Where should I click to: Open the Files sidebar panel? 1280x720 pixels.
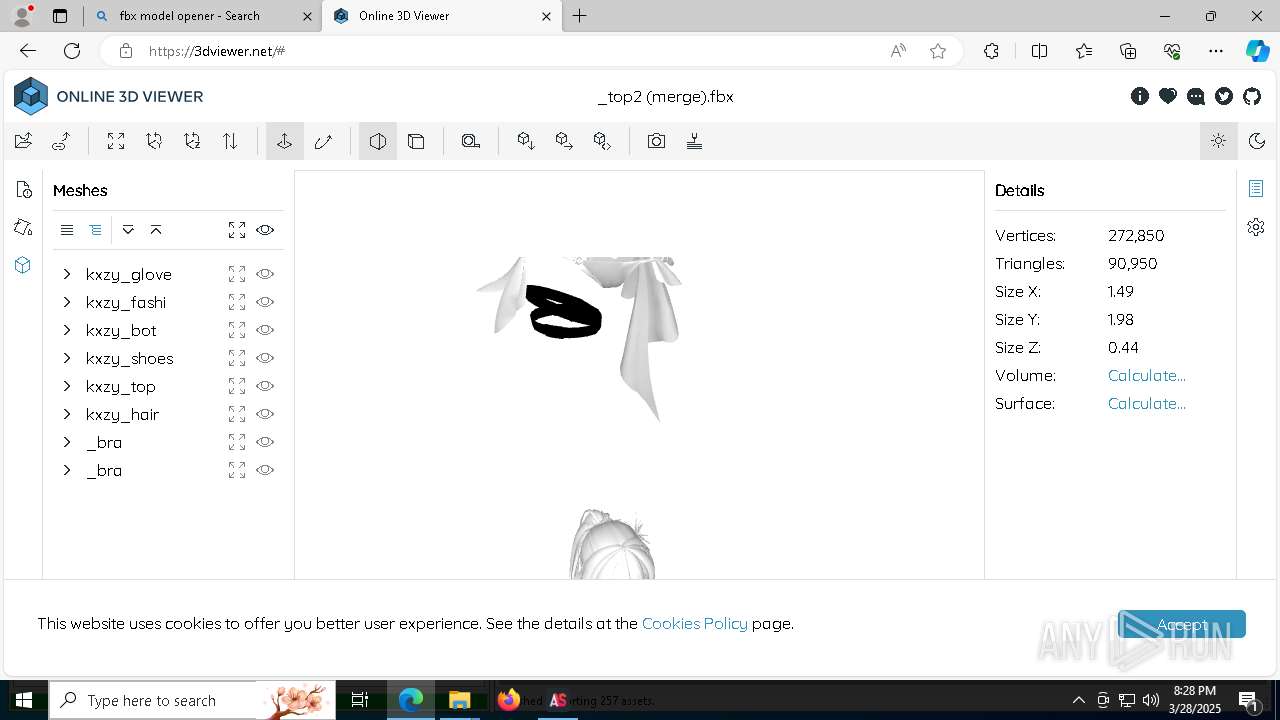24,190
